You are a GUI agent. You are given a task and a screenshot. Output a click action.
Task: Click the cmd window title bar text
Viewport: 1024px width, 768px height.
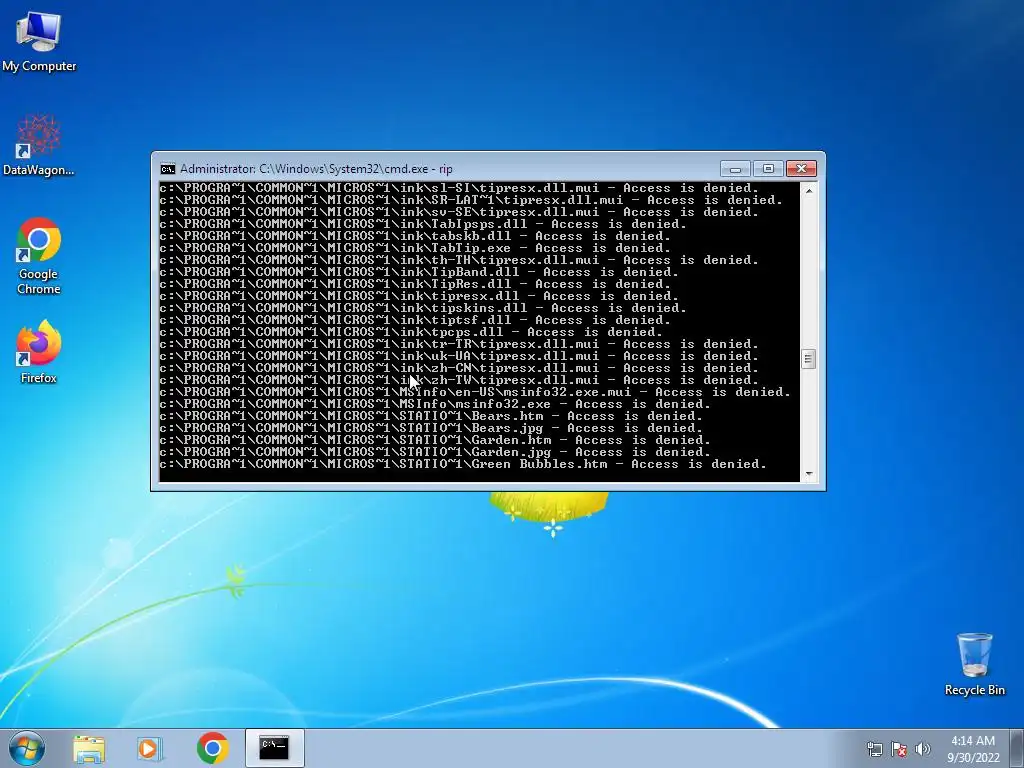click(x=316, y=169)
